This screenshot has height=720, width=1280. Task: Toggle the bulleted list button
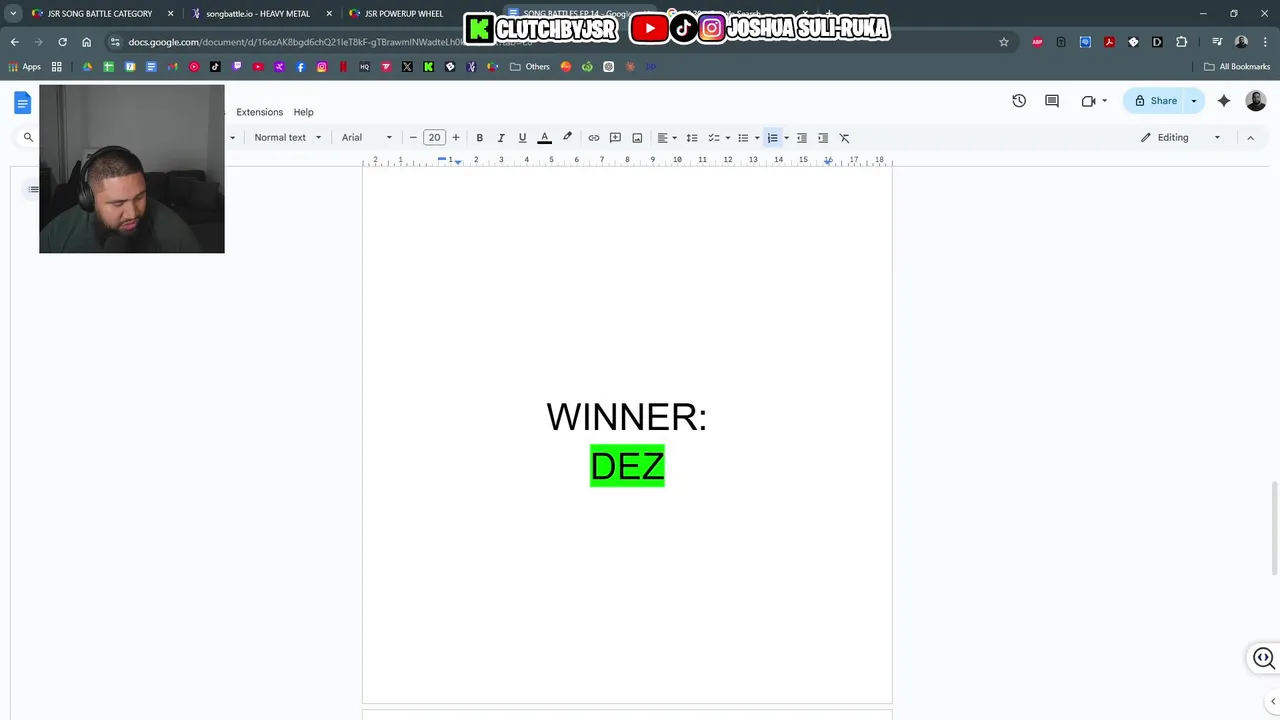[743, 138]
